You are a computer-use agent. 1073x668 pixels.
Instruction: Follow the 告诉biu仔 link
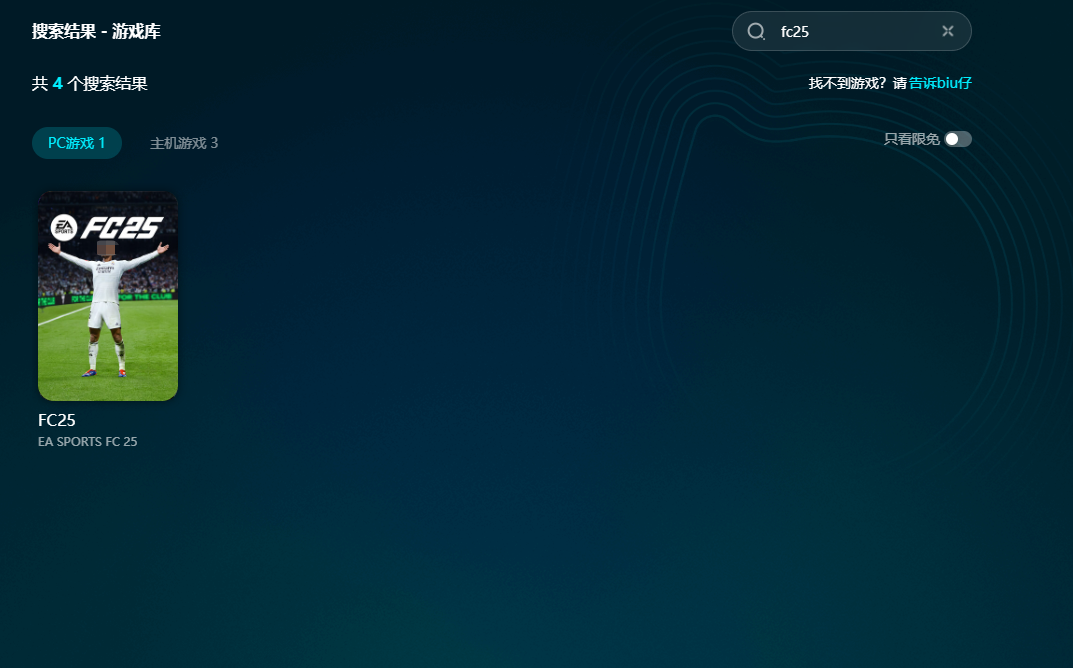click(x=940, y=83)
